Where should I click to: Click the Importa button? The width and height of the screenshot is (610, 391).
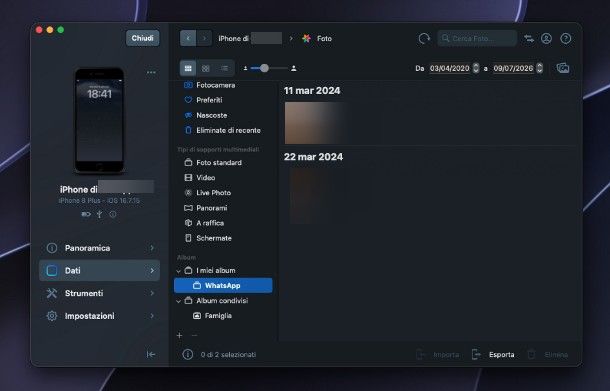coord(438,354)
